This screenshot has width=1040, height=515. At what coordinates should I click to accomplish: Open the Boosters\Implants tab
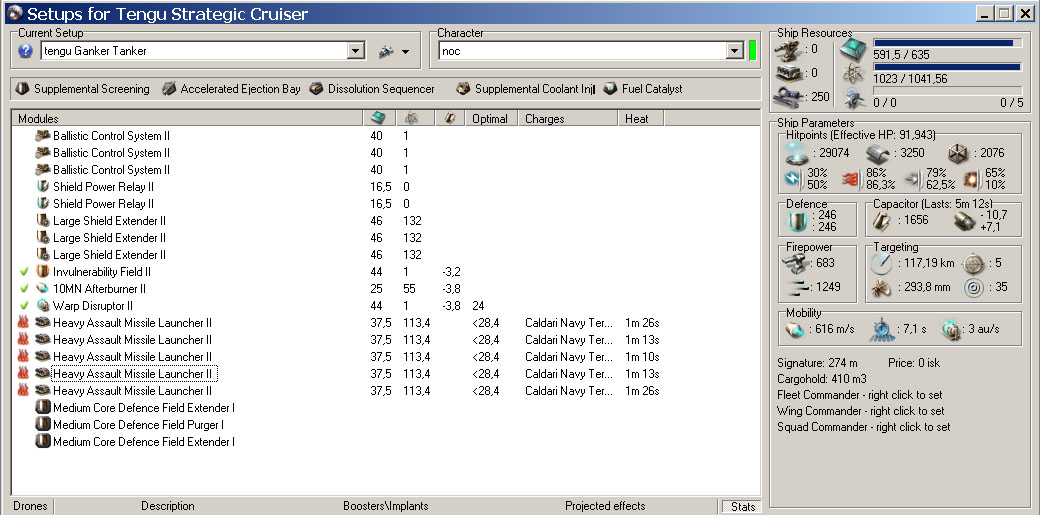[385, 506]
